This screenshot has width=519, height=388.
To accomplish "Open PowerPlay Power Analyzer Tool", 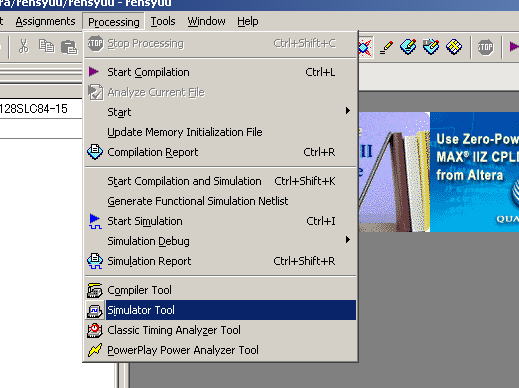I will (x=220, y=350).
